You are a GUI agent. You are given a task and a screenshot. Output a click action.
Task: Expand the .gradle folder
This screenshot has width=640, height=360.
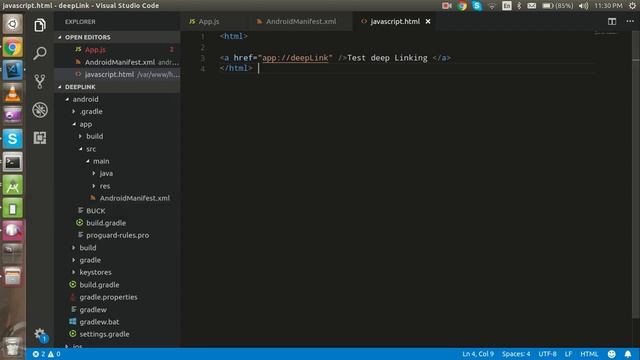[x=91, y=111]
